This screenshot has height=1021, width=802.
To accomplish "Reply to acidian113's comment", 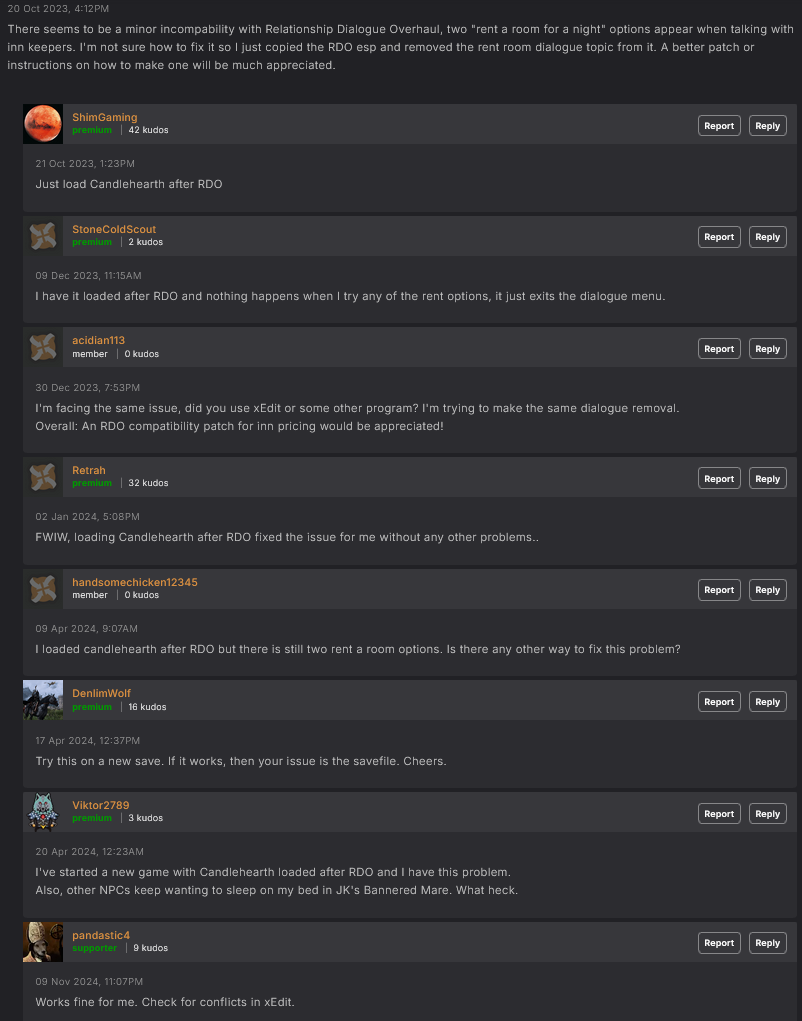I will click(x=767, y=349).
